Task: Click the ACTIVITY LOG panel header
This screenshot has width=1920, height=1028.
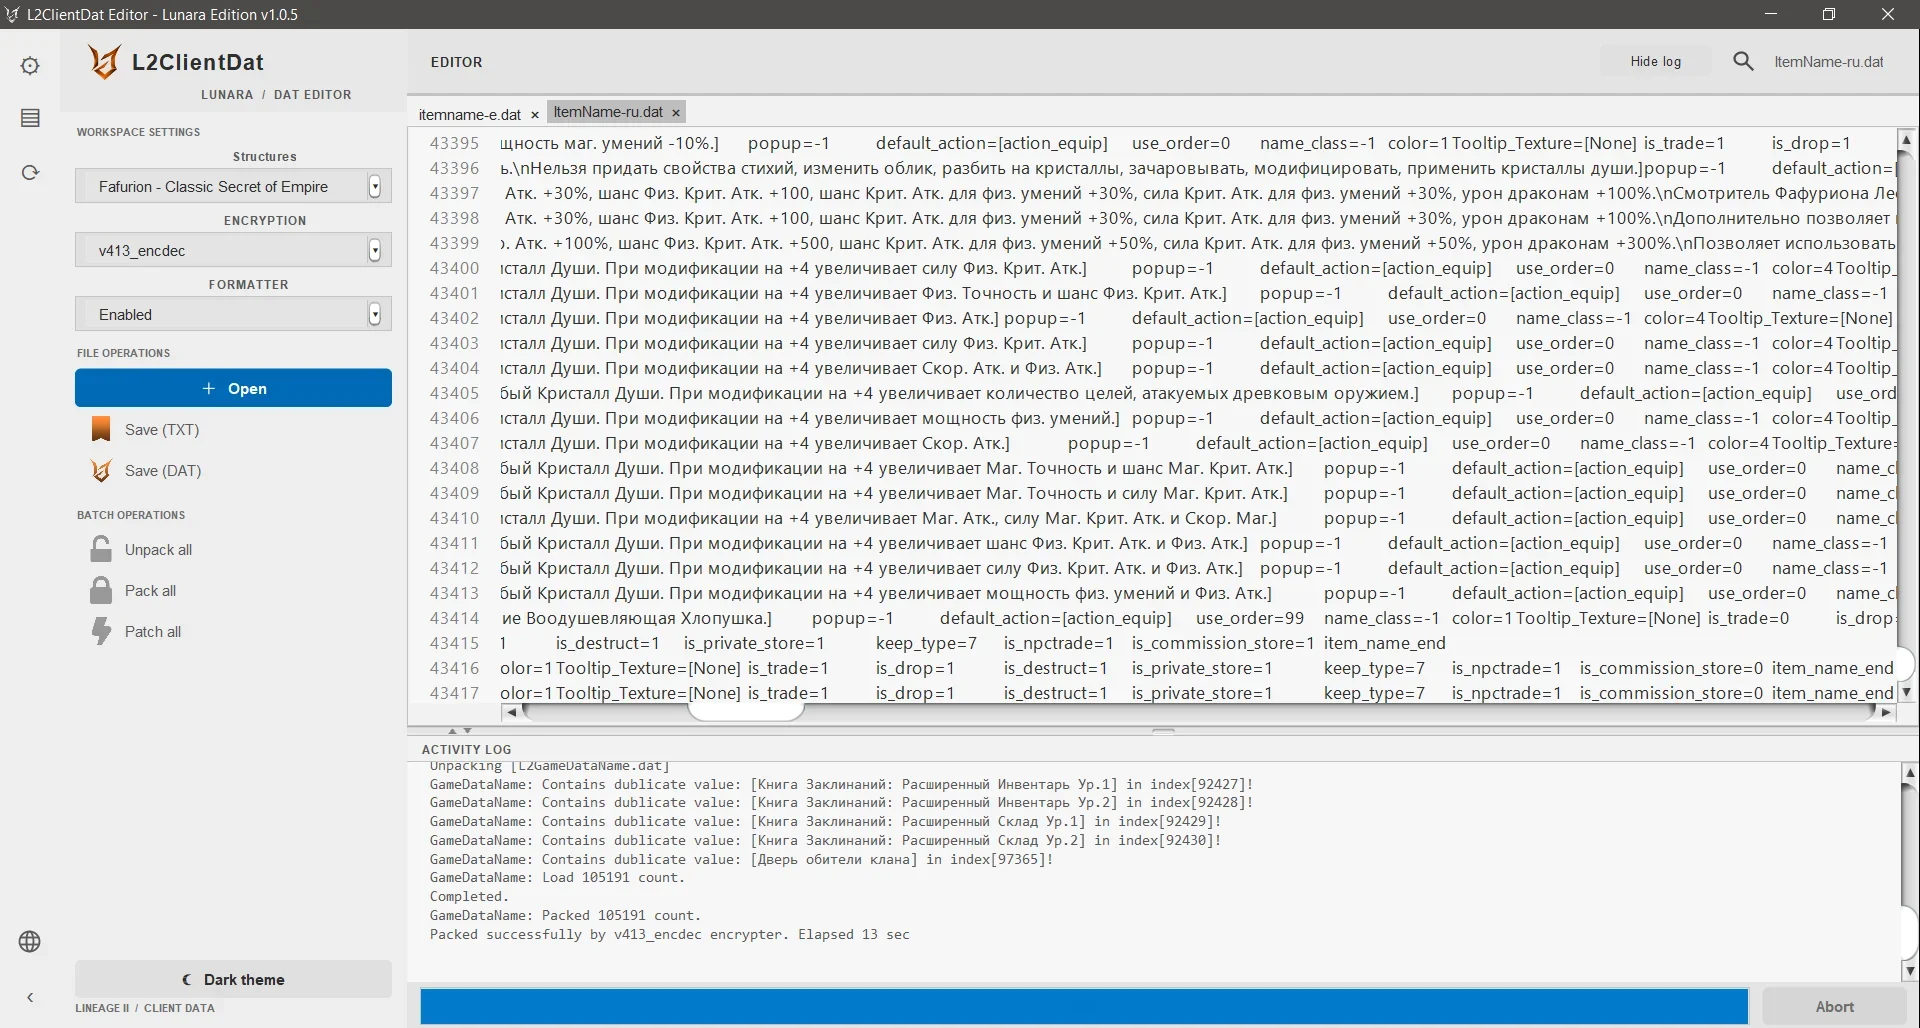Action: tap(466, 749)
